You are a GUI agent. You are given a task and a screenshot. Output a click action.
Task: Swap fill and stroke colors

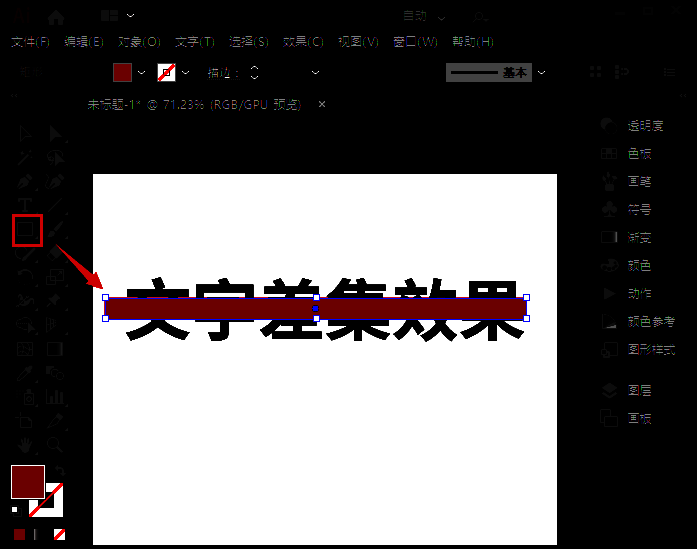pyautogui.click(x=59, y=470)
